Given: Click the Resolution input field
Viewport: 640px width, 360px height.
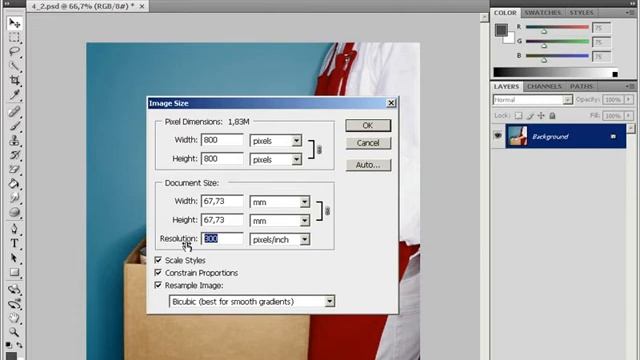Looking at the screenshot, I should pos(222,239).
